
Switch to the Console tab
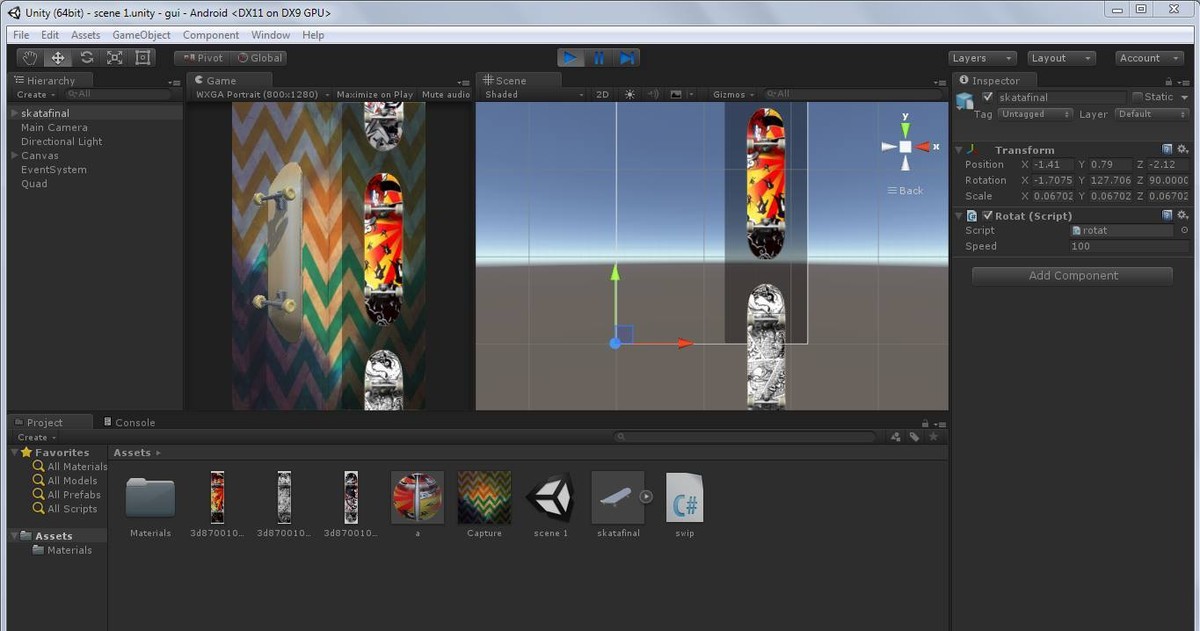(x=134, y=422)
